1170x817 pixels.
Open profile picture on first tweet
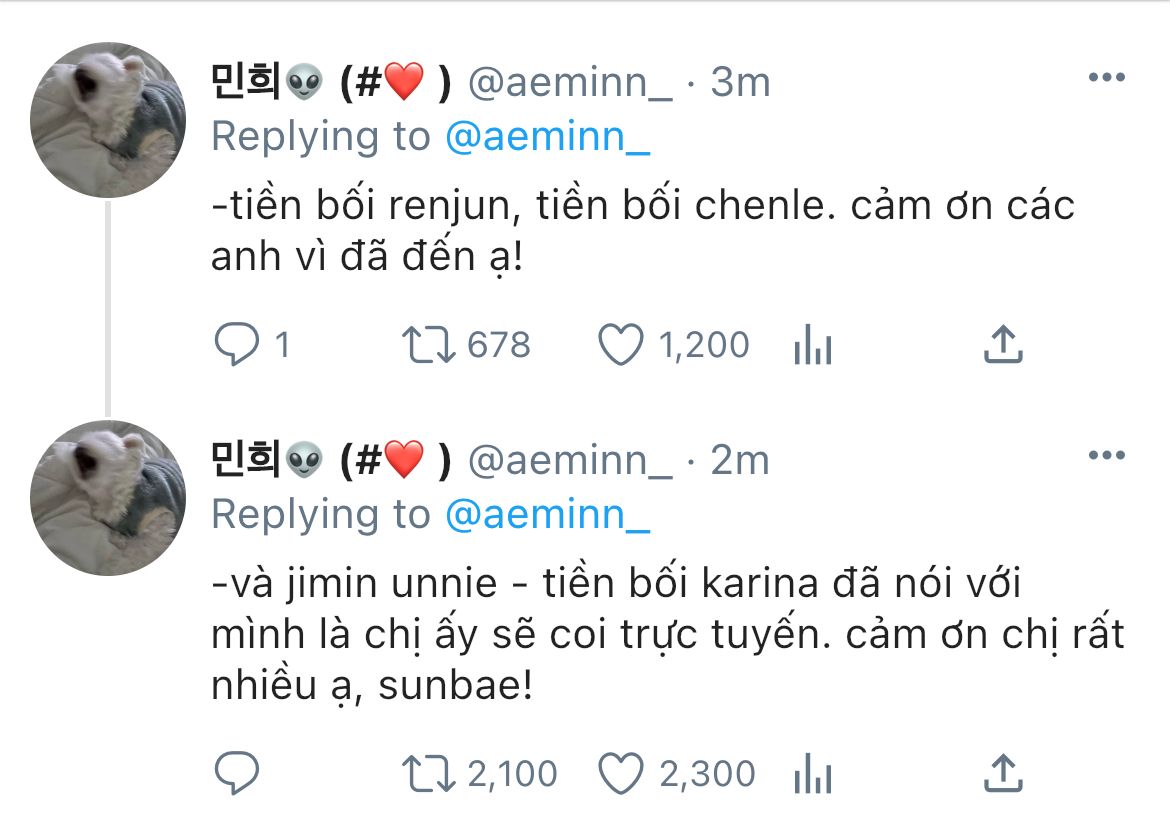click(108, 119)
